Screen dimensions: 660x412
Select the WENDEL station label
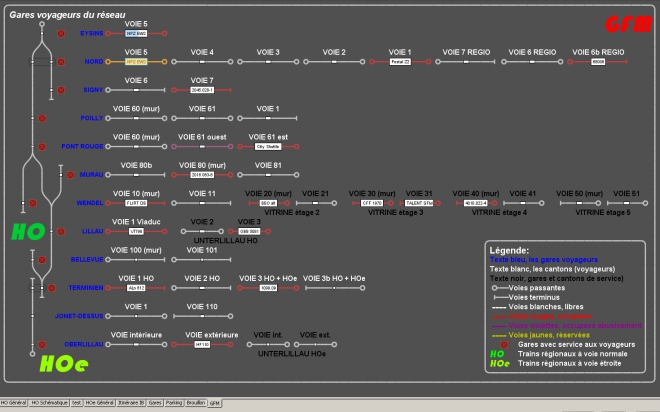coord(90,203)
